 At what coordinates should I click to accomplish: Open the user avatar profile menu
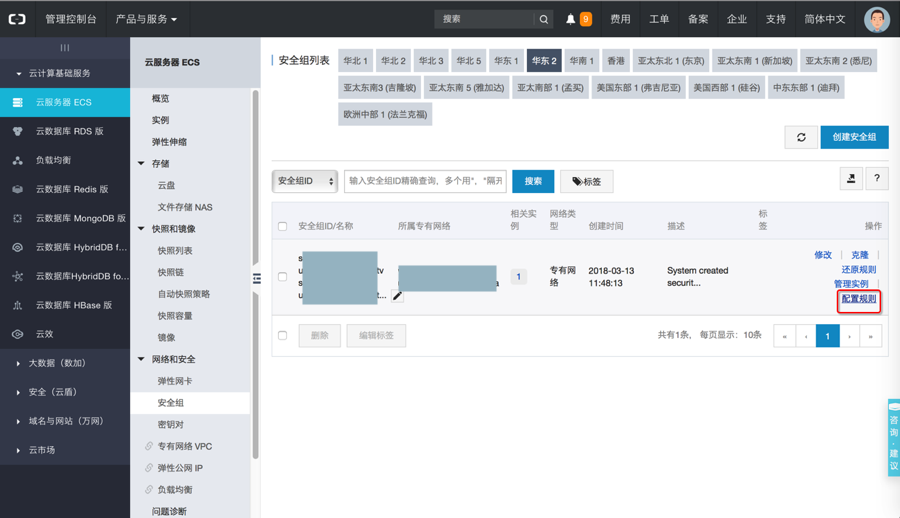[x=876, y=19]
